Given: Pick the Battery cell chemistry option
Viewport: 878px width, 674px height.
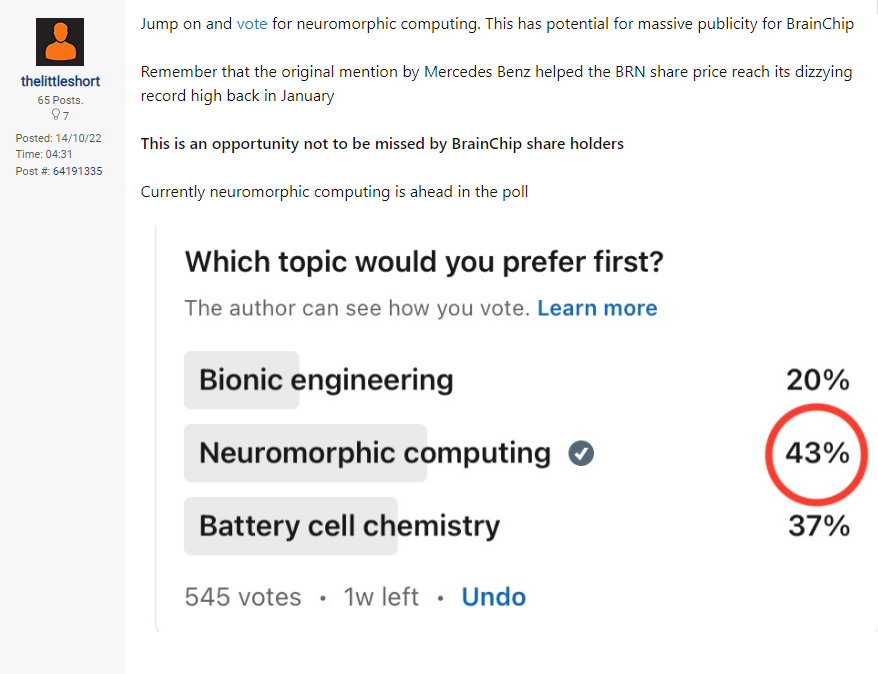Looking at the screenshot, I should pyautogui.click(x=349, y=525).
